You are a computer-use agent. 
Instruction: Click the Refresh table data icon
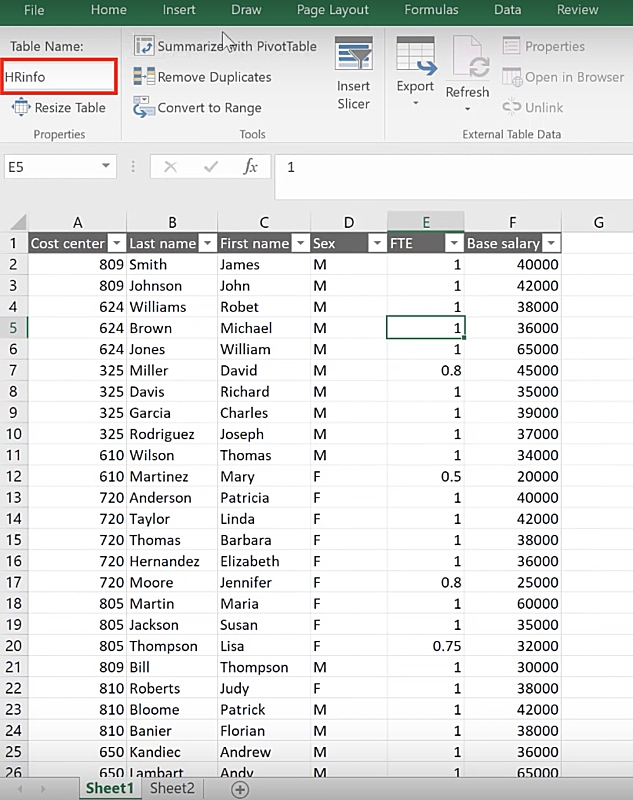467,70
